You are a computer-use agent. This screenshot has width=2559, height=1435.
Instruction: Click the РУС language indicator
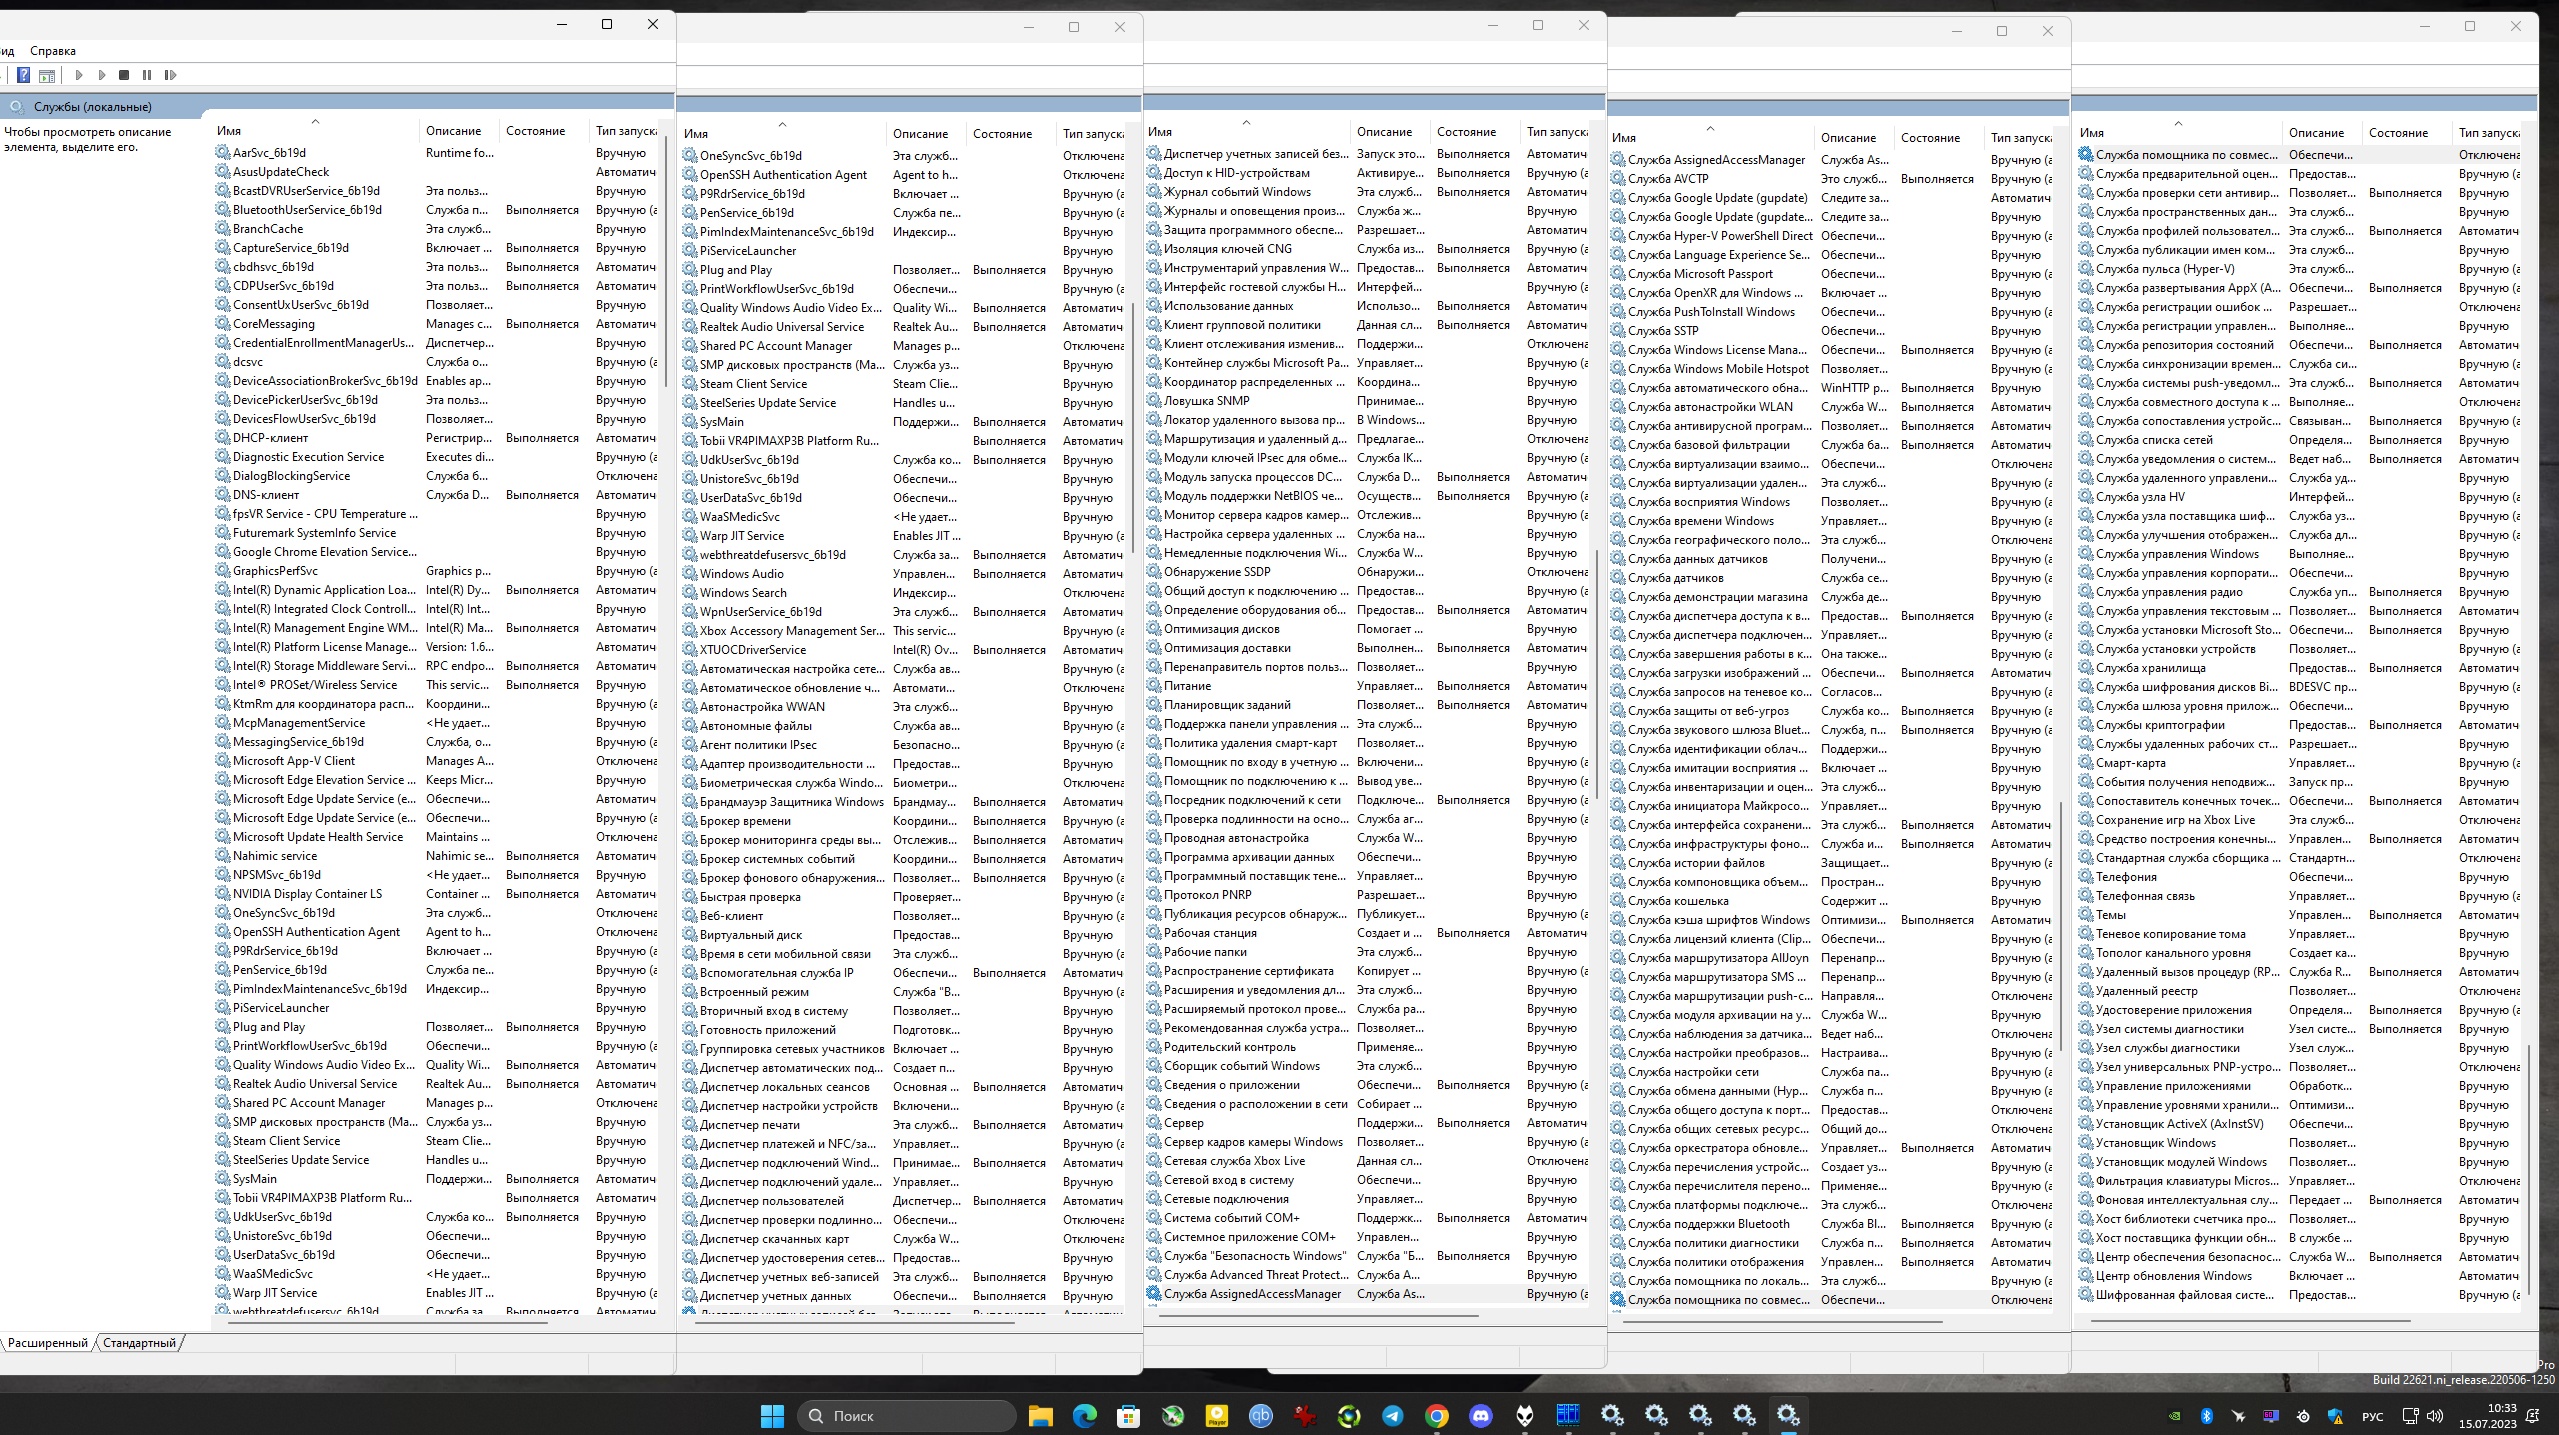point(2372,1416)
